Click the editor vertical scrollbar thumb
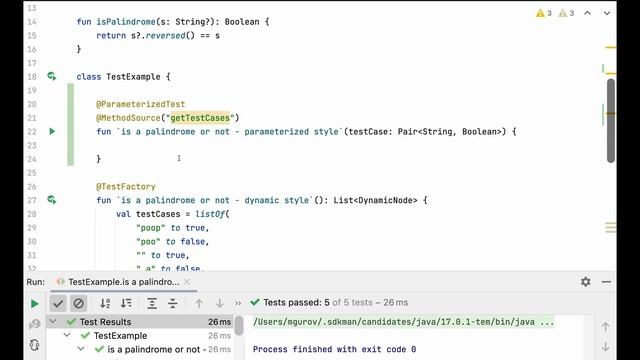This screenshot has width=640, height=360. pos(611,120)
